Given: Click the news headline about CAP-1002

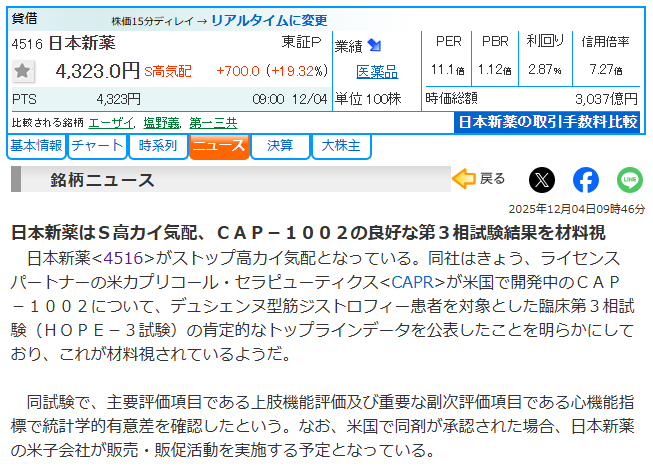Looking at the screenshot, I should click(x=308, y=233).
